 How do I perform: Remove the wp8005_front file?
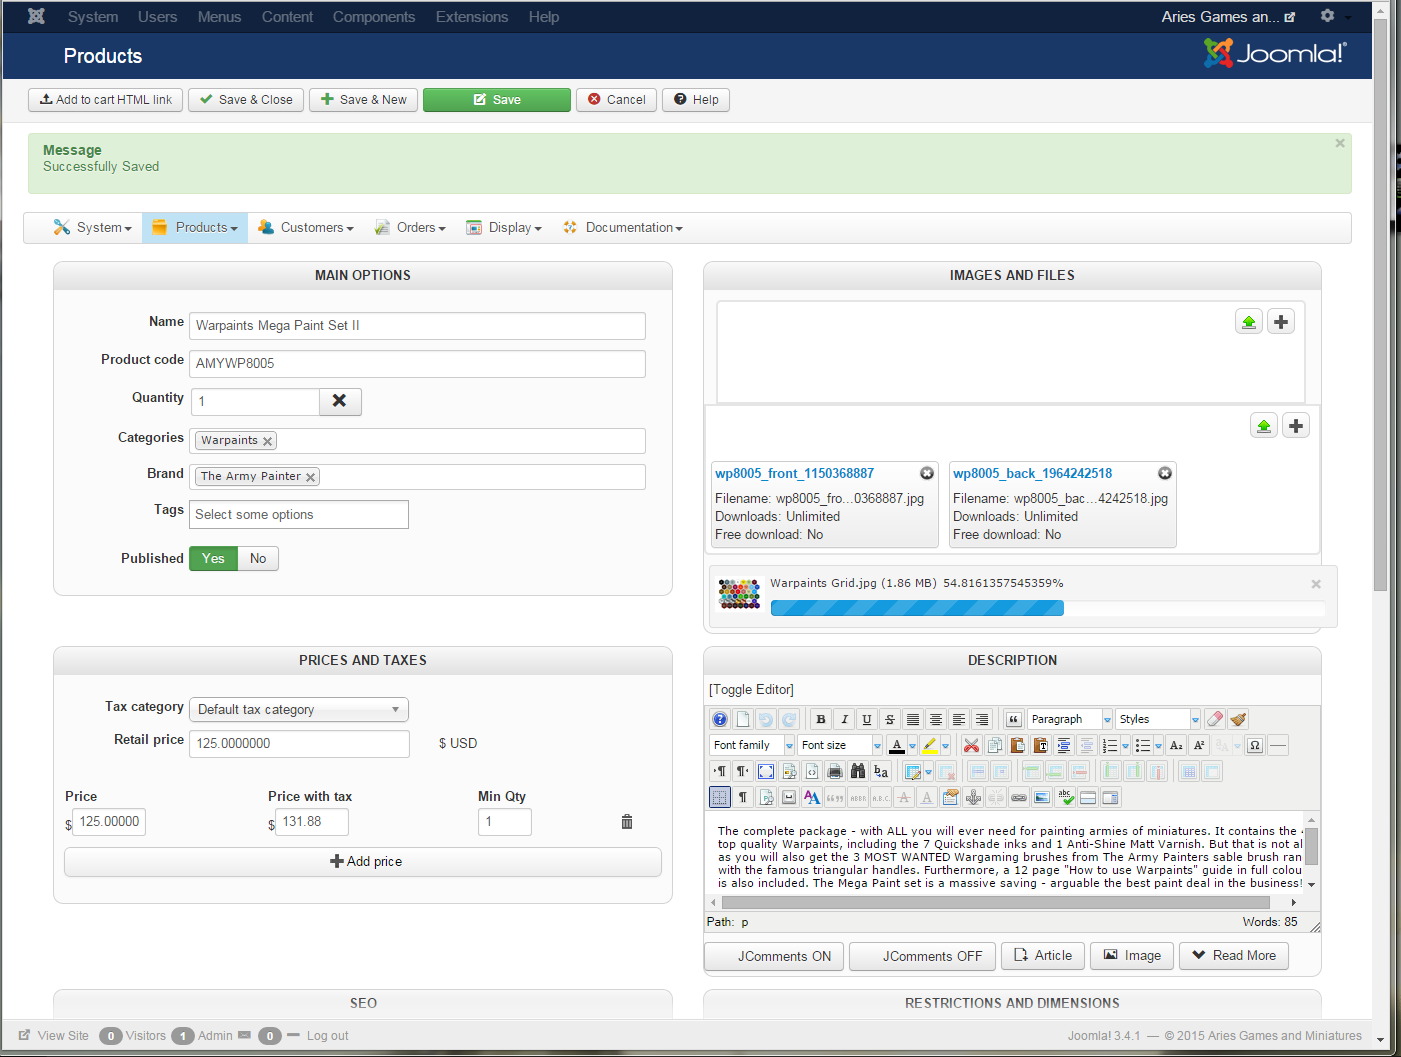tap(927, 473)
